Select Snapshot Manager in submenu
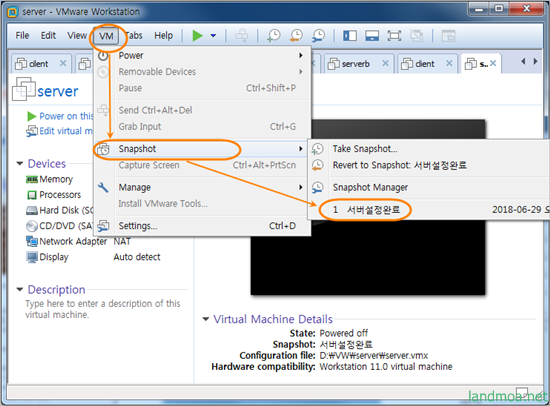Screen dimensions: 550x406 click(370, 187)
